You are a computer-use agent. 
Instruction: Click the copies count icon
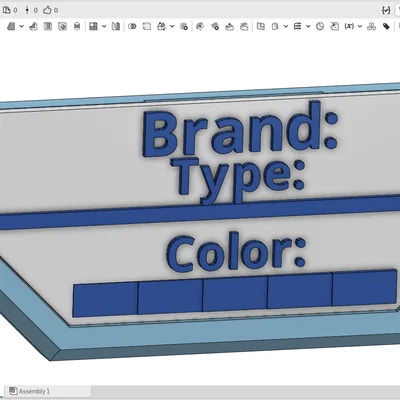(7, 10)
